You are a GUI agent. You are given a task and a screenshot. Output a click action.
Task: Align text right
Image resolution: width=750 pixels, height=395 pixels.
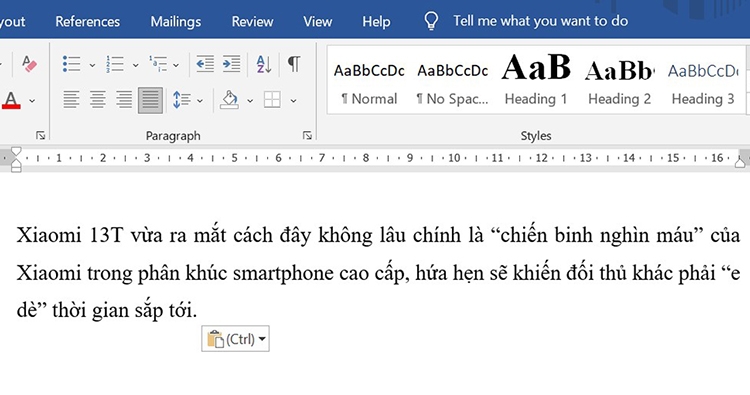[124, 99]
